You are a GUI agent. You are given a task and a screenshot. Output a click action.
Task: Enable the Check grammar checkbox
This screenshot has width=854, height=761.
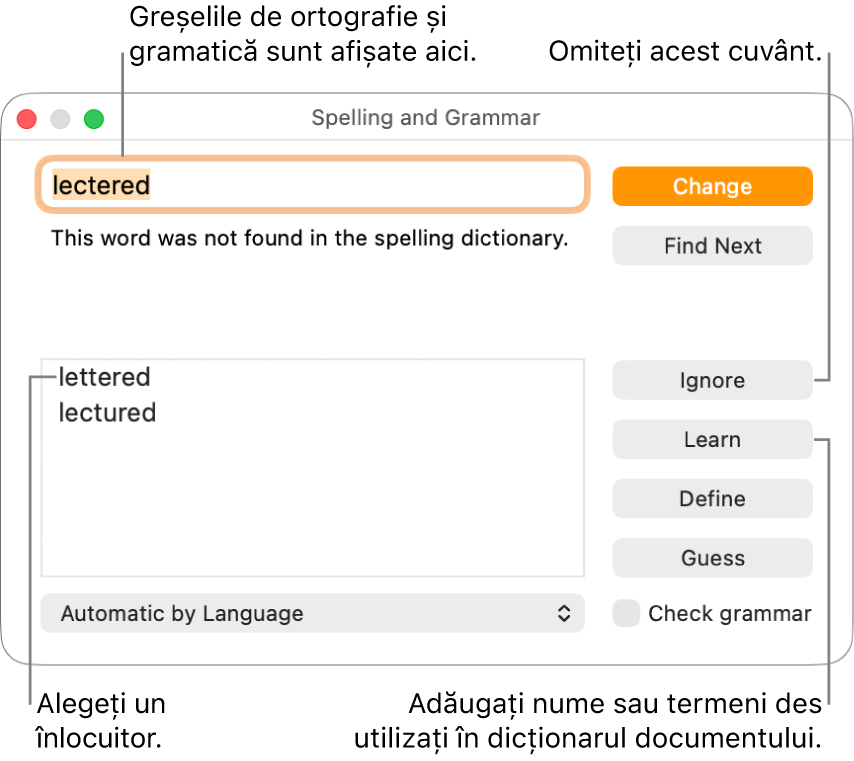(625, 613)
